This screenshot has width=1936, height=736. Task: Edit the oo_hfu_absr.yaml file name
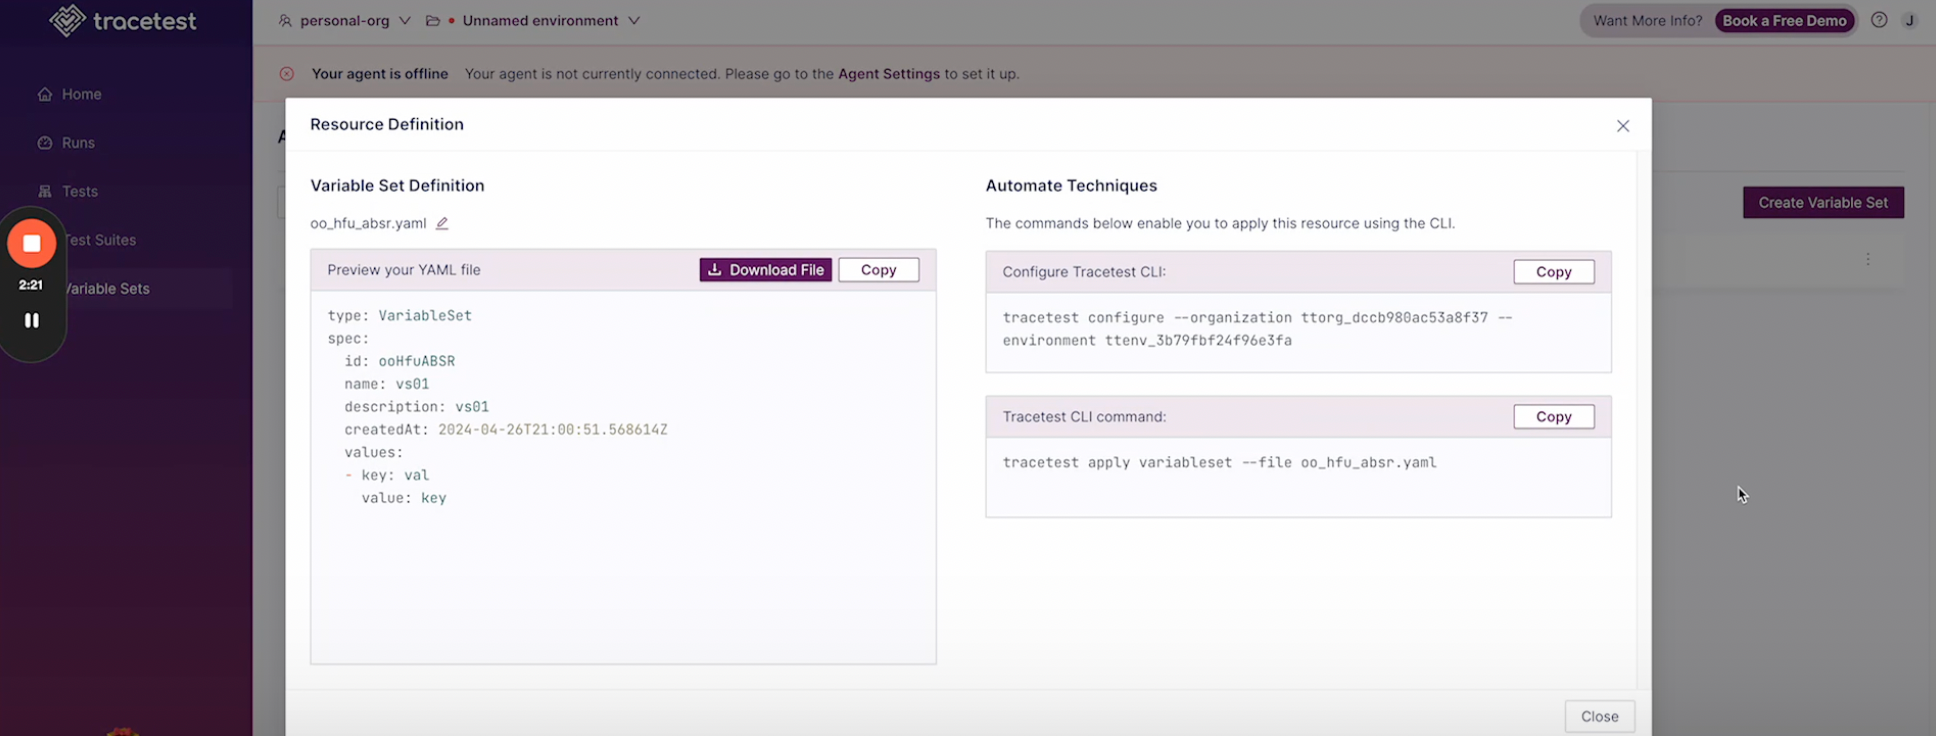pos(442,223)
